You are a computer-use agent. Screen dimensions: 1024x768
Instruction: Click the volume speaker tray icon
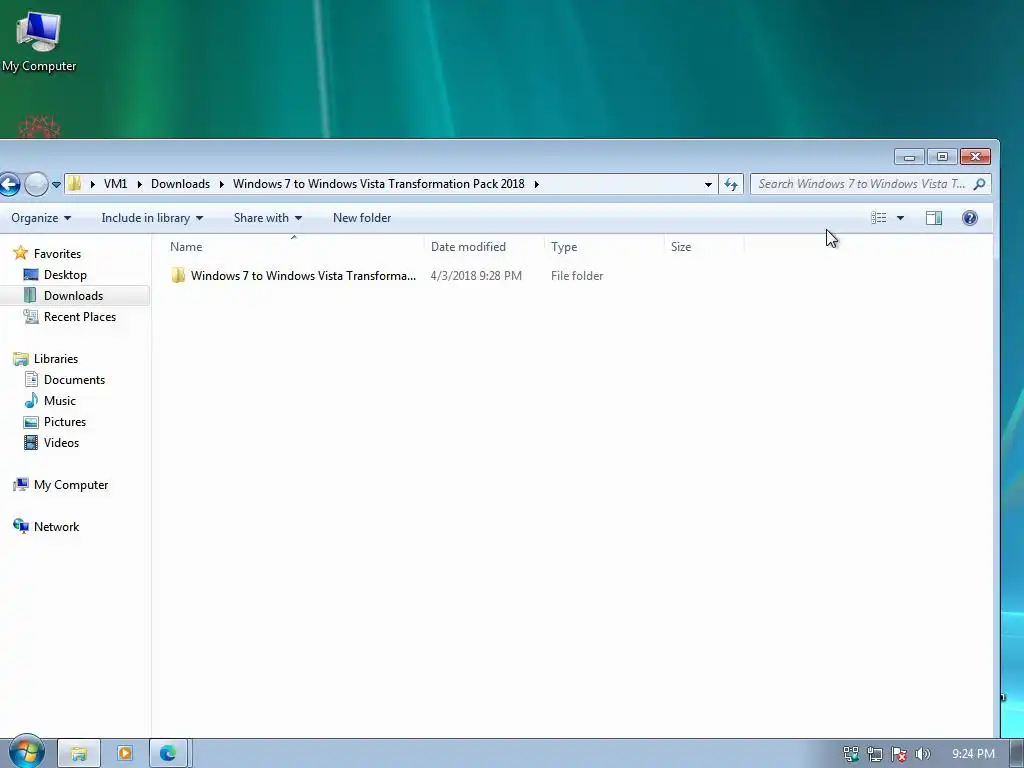point(923,754)
